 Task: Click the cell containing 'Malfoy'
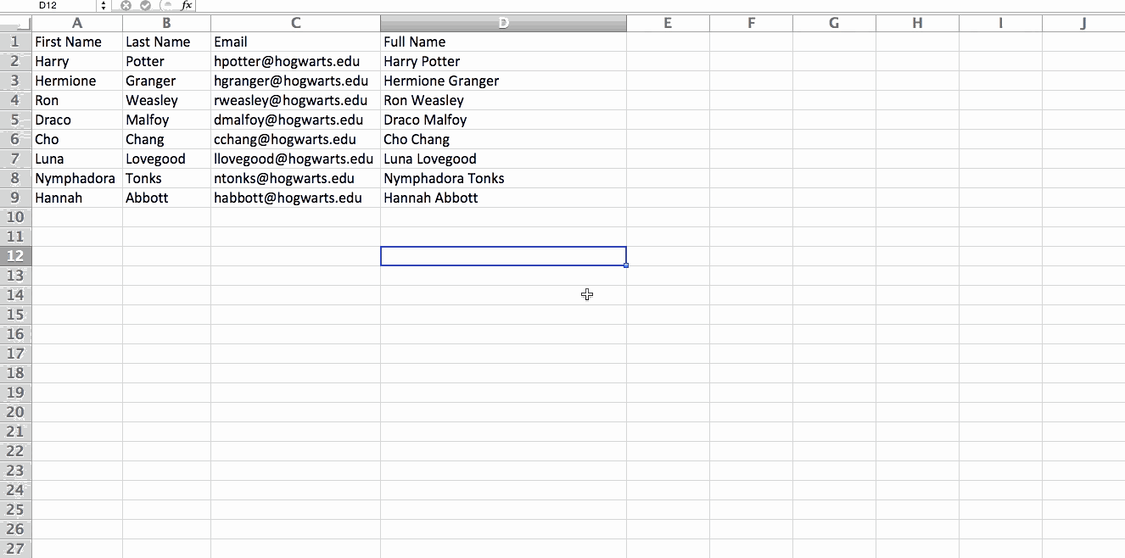tap(166, 120)
